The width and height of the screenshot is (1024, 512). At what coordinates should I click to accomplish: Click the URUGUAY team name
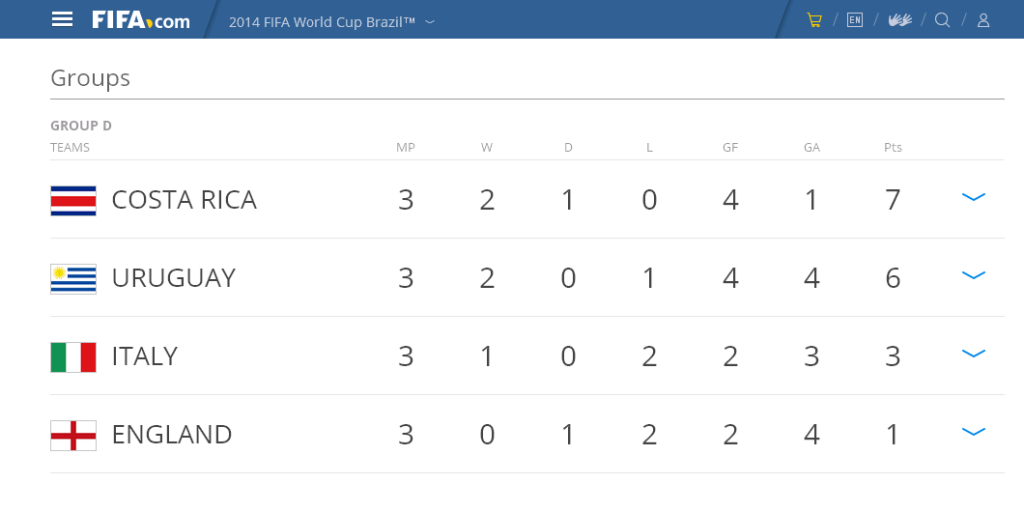pyautogui.click(x=174, y=278)
